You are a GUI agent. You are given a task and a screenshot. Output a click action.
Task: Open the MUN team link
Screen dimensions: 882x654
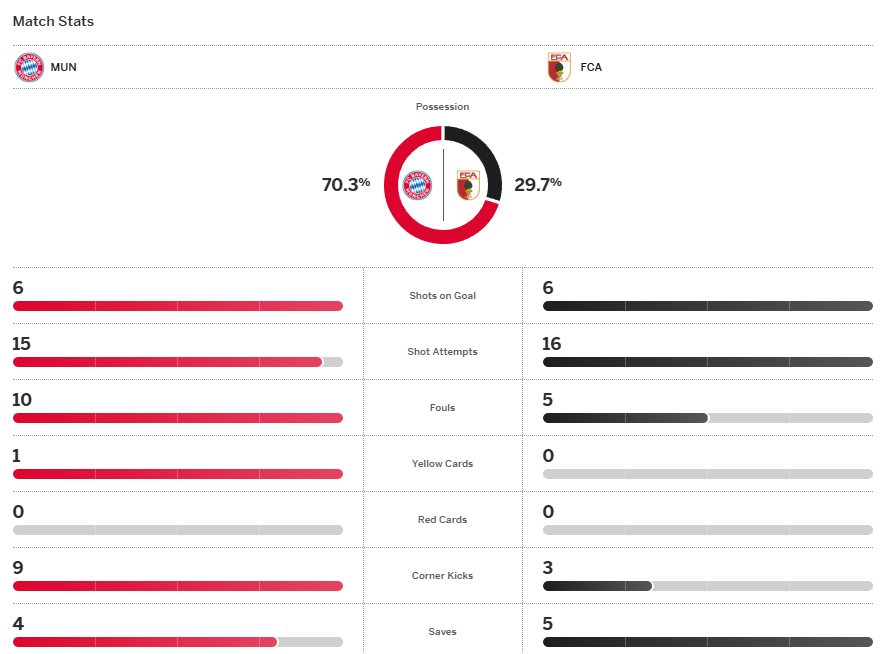(x=62, y=68)
